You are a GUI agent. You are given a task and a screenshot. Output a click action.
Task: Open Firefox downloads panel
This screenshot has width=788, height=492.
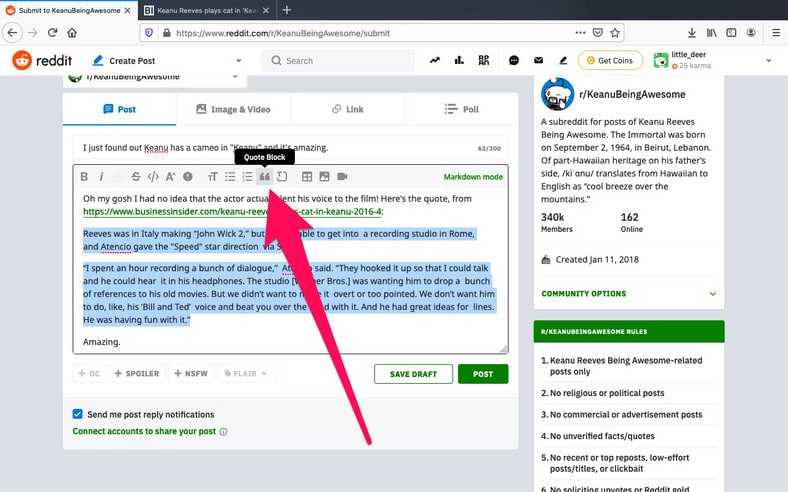(x=692, y=33)
